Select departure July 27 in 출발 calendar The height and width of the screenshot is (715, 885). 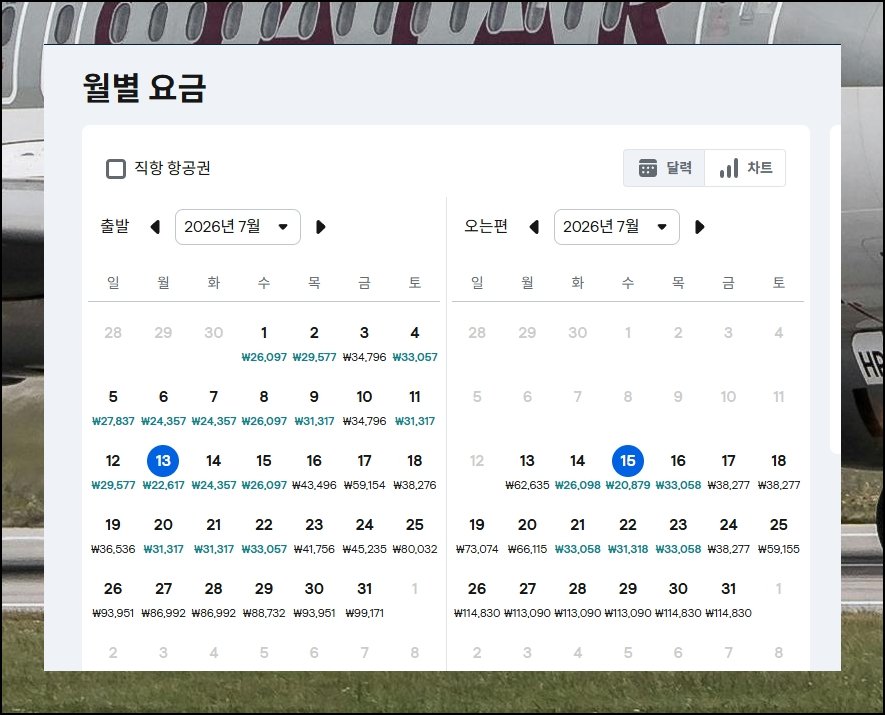point(163,599)
